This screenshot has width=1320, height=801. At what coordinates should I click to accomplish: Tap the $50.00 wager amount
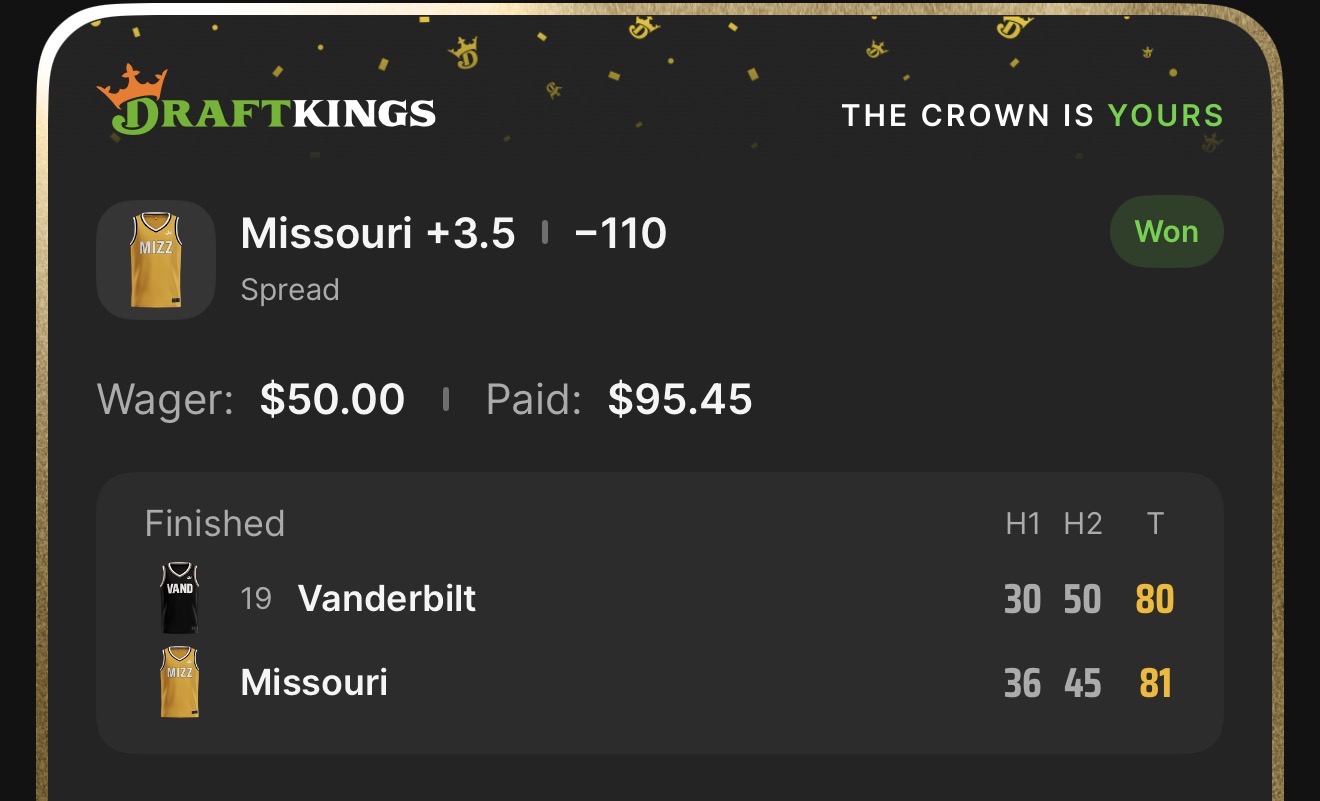332,399
